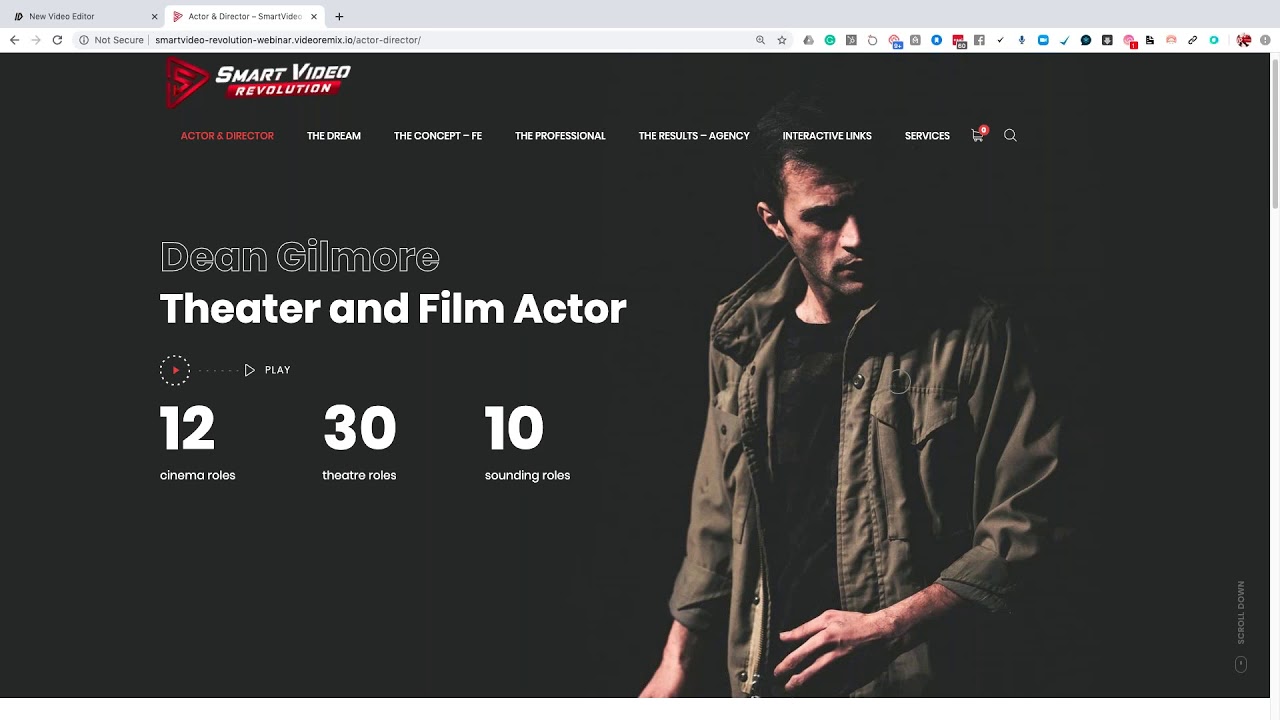Viewport: 1280px width, 720px height.
Task: Open the dark chat bubble extension icon
Action: click(1086, 40)
